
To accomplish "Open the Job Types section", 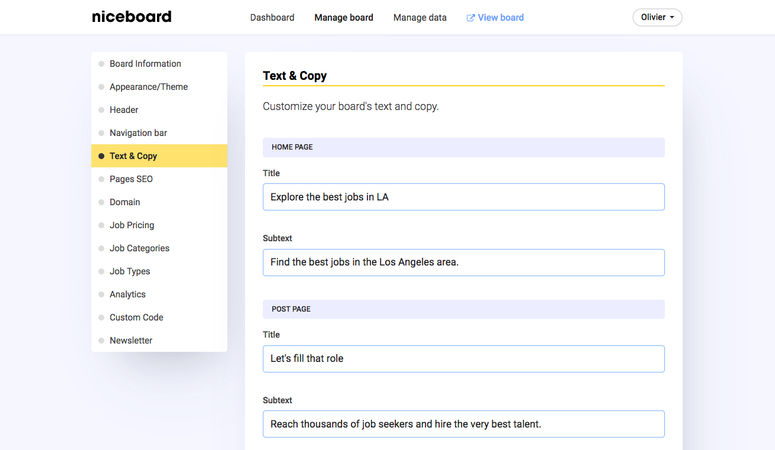I will tap(159, 271).
